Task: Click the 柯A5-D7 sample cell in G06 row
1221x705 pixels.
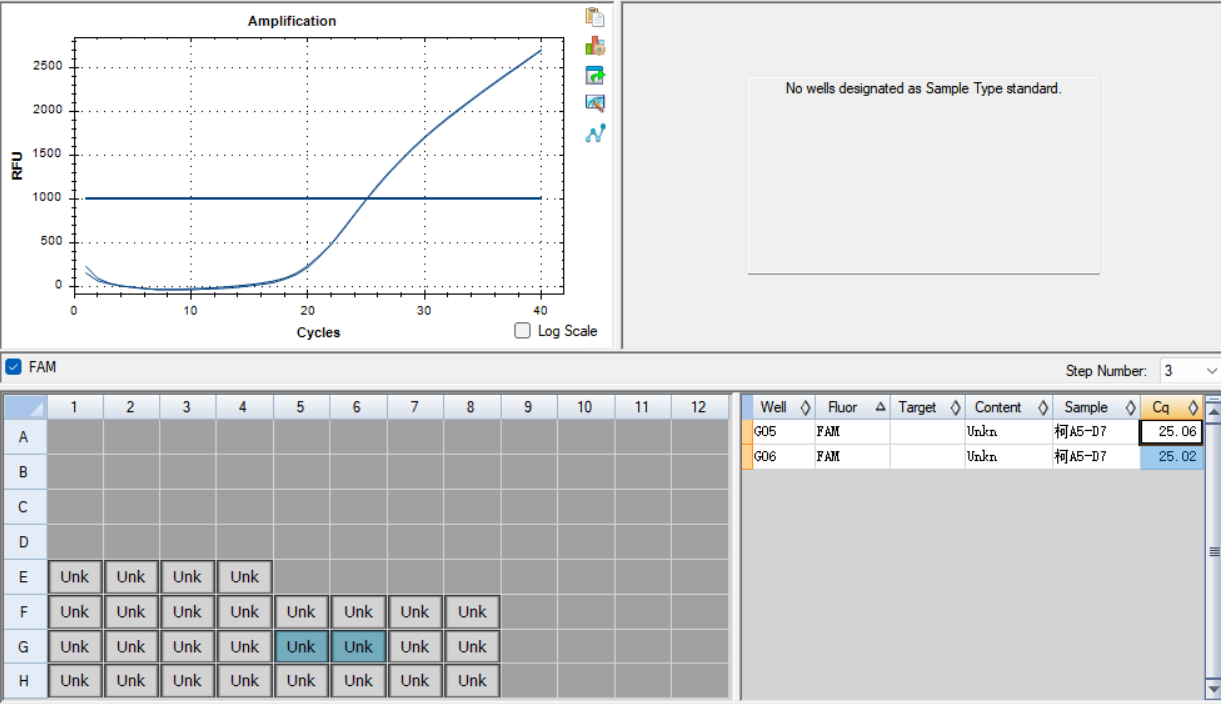Action: [x=1096, y=457]
